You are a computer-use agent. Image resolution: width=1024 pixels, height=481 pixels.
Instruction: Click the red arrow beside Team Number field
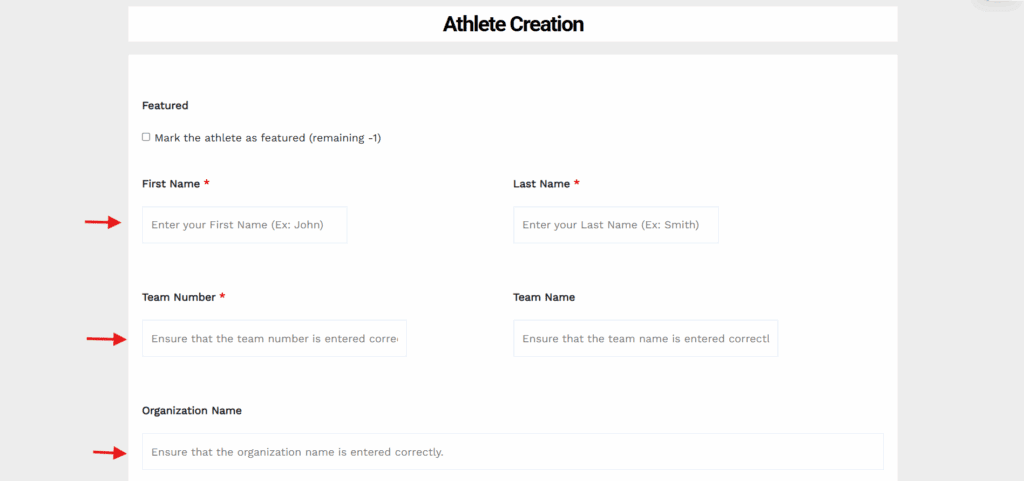(x=106, y=339)
